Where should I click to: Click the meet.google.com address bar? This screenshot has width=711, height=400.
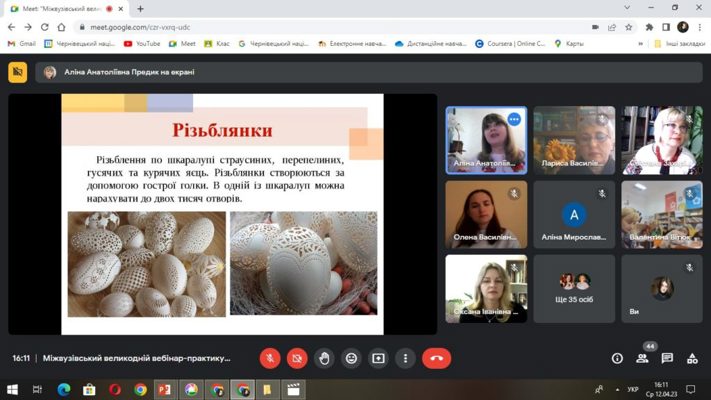coord(331,27)
